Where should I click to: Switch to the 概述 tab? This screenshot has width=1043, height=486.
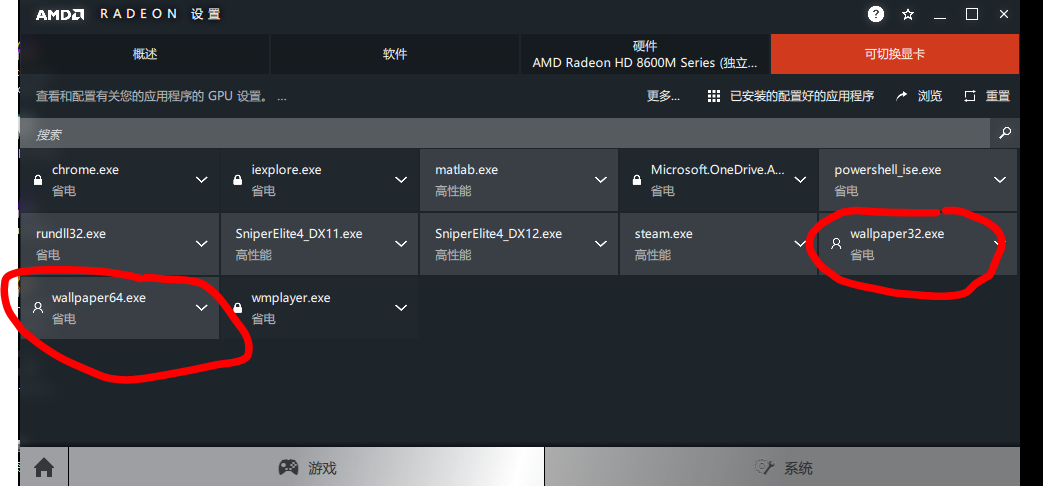coord(144,55)
